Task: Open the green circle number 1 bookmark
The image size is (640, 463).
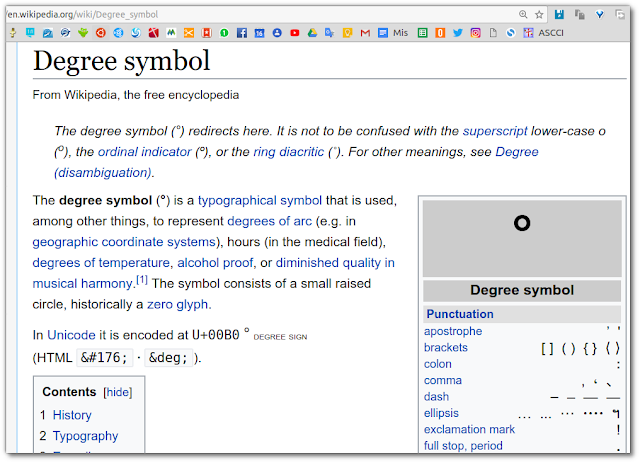Action: point(224,33)
